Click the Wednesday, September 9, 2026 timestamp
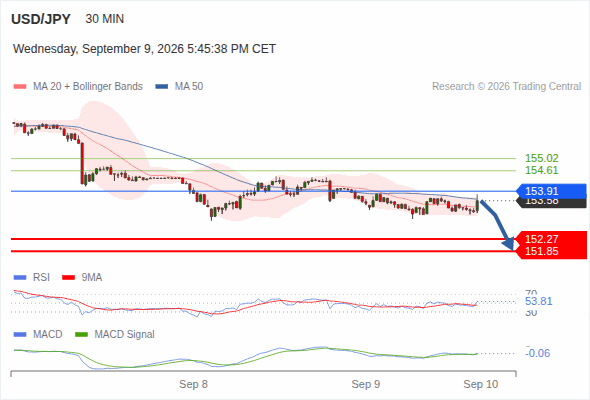The width and height of the screenshot is (590, 400). point(144,49)
